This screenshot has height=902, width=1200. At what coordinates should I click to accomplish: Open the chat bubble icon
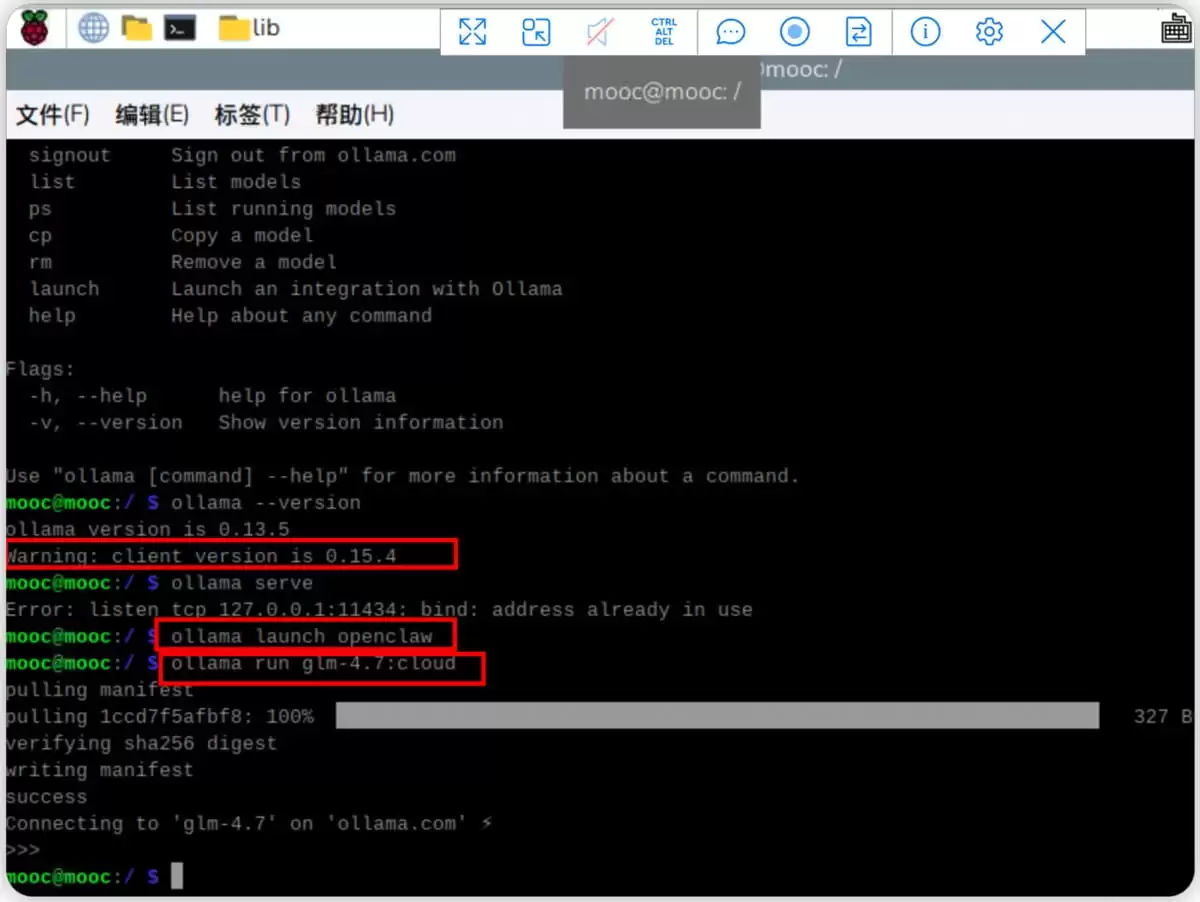click(731, 32)
